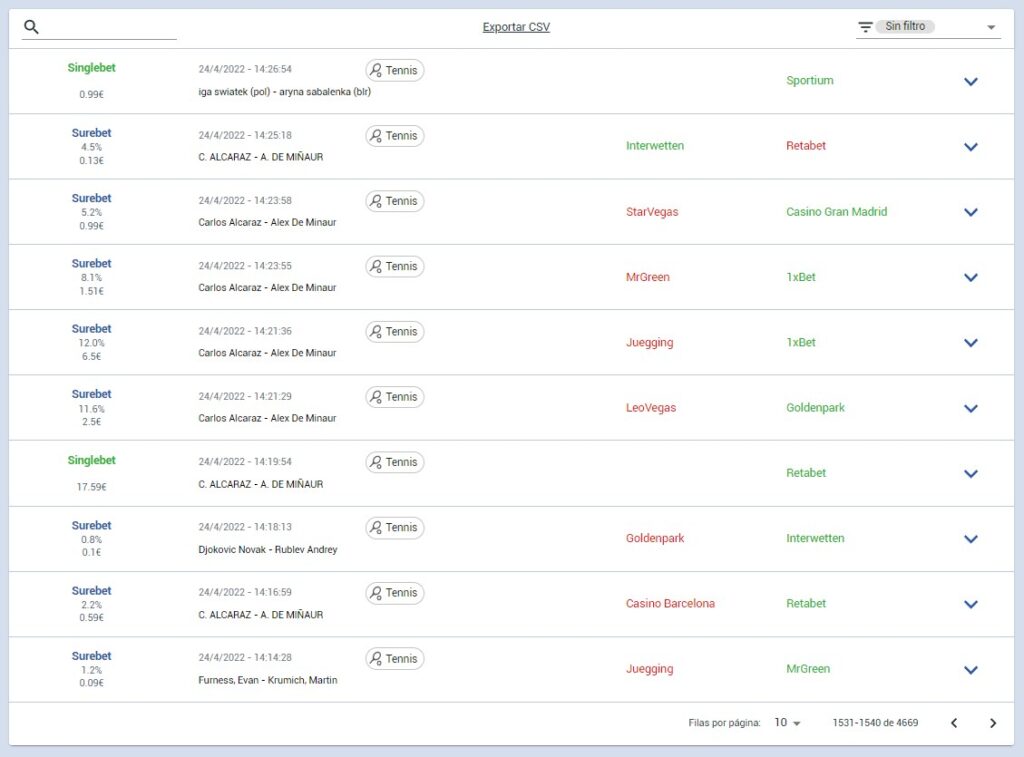This screenshot has width=1024, height=757.
Task: Expand the 14:23:58 StarVegas Surebet row
Action: [970, 212]
